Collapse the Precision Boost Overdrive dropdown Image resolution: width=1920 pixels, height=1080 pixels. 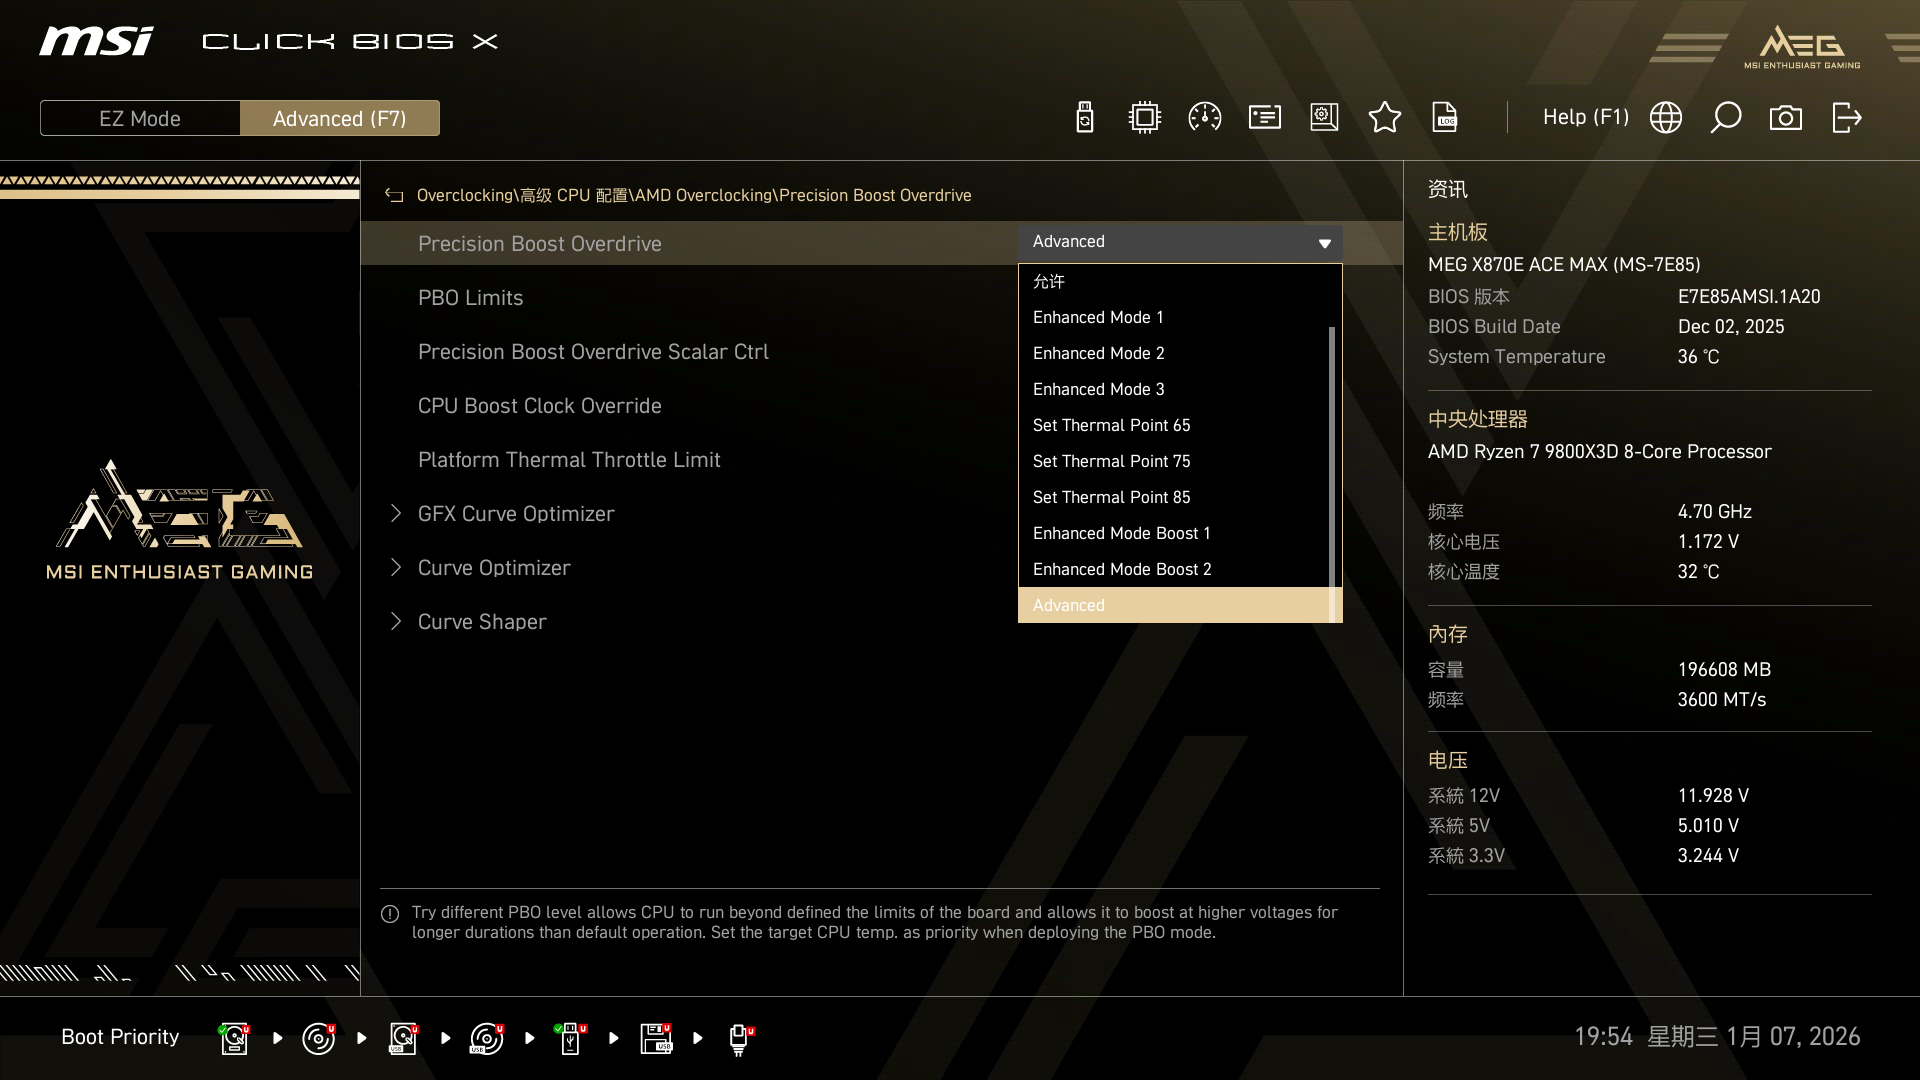point(1323,243)
